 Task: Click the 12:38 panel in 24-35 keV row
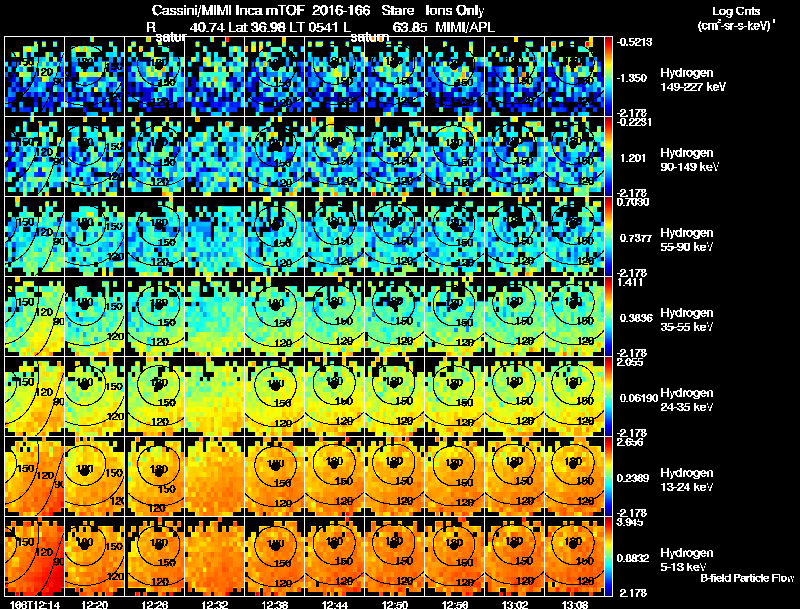pos(274,396)
